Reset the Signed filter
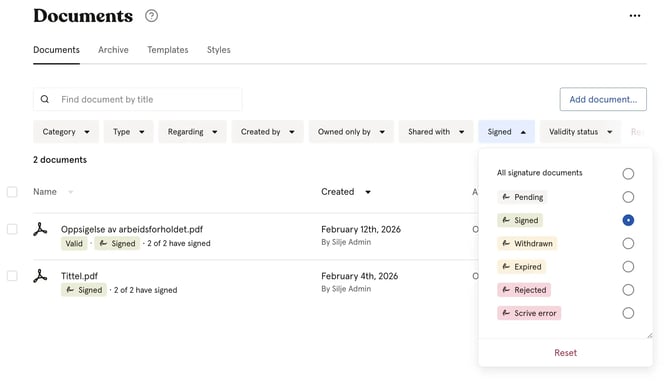 565,353
